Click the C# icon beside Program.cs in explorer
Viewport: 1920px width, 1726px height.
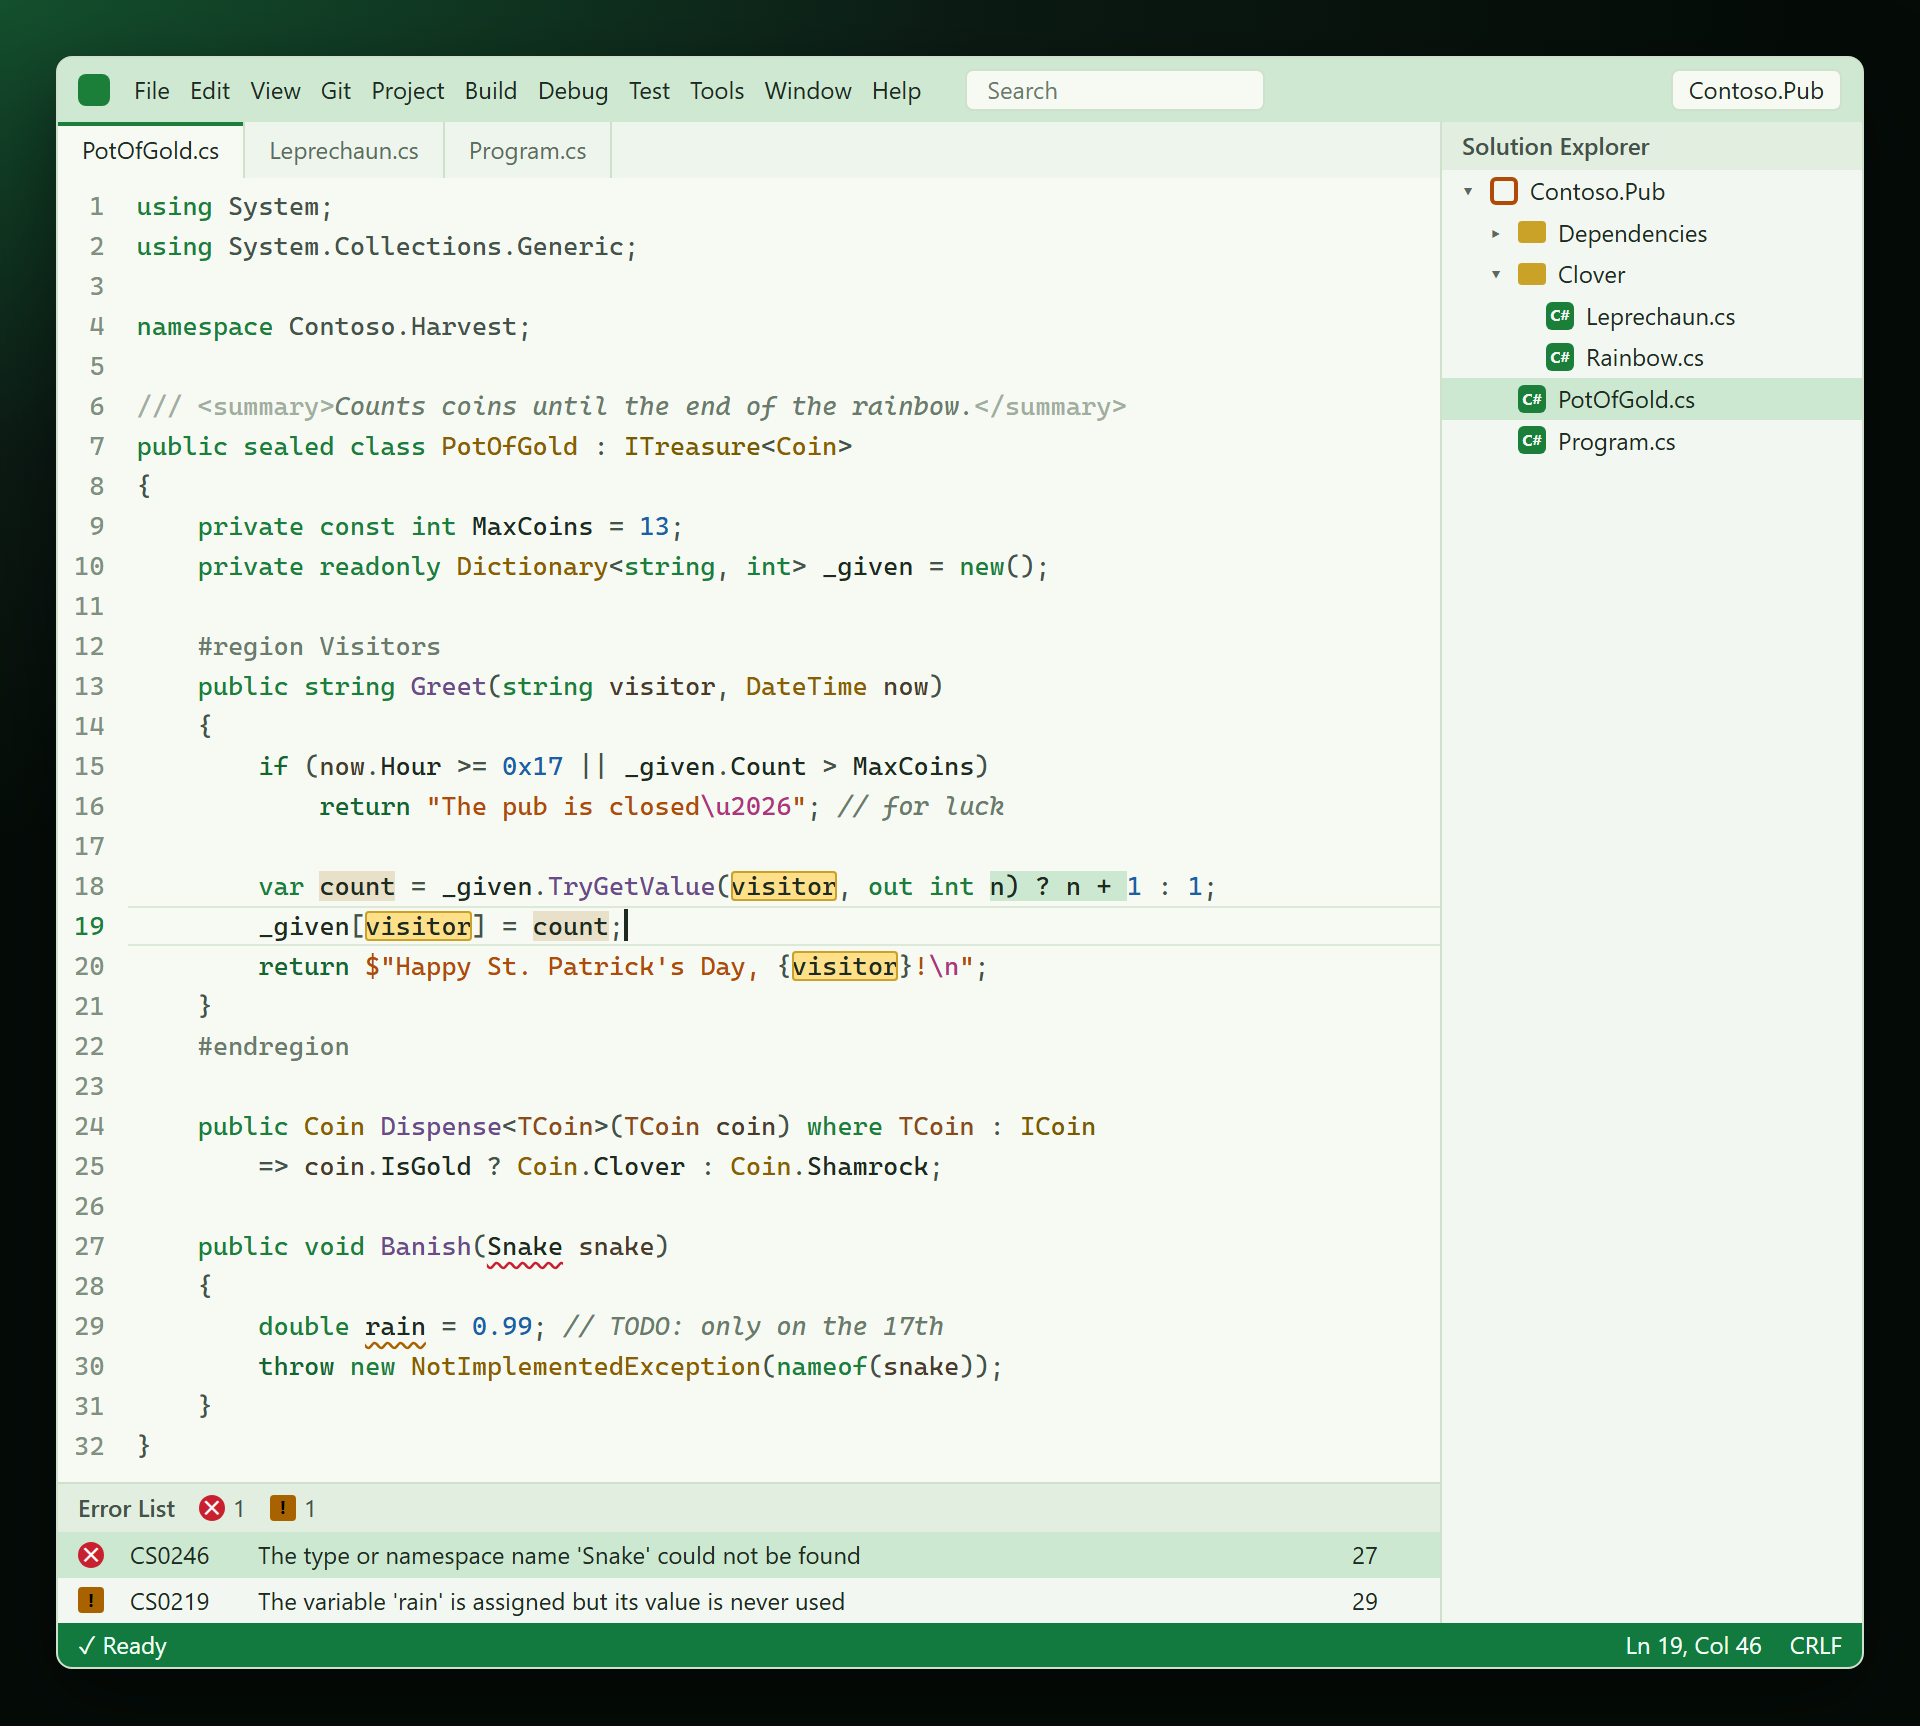click(1532, 441)
